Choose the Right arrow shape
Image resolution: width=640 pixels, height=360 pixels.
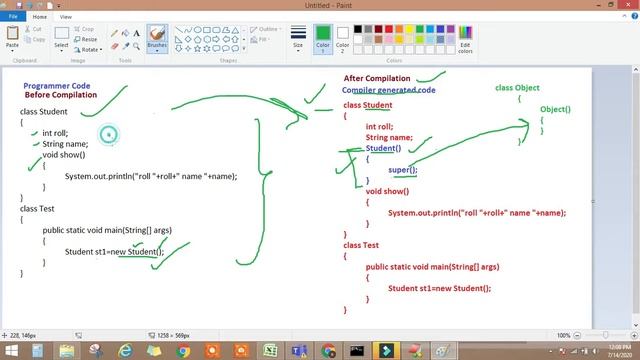pyautogui.click(x=216, y=40)
